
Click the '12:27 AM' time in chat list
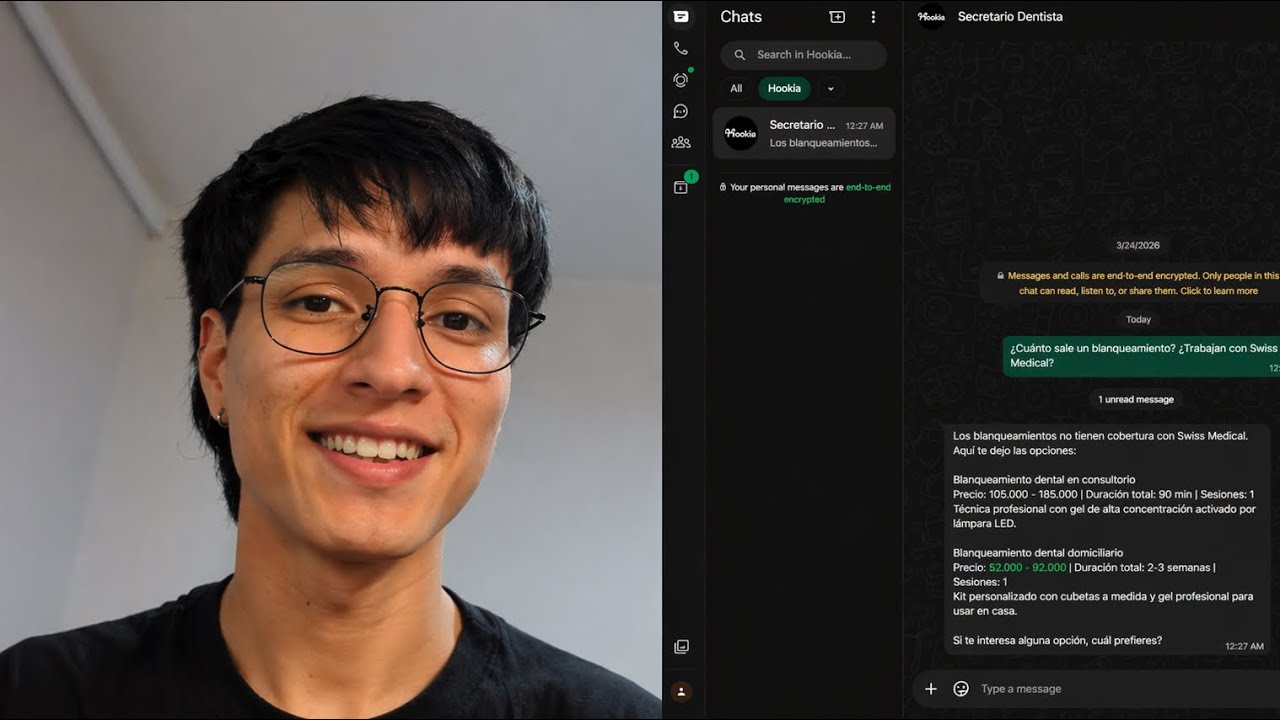point(864,126)
